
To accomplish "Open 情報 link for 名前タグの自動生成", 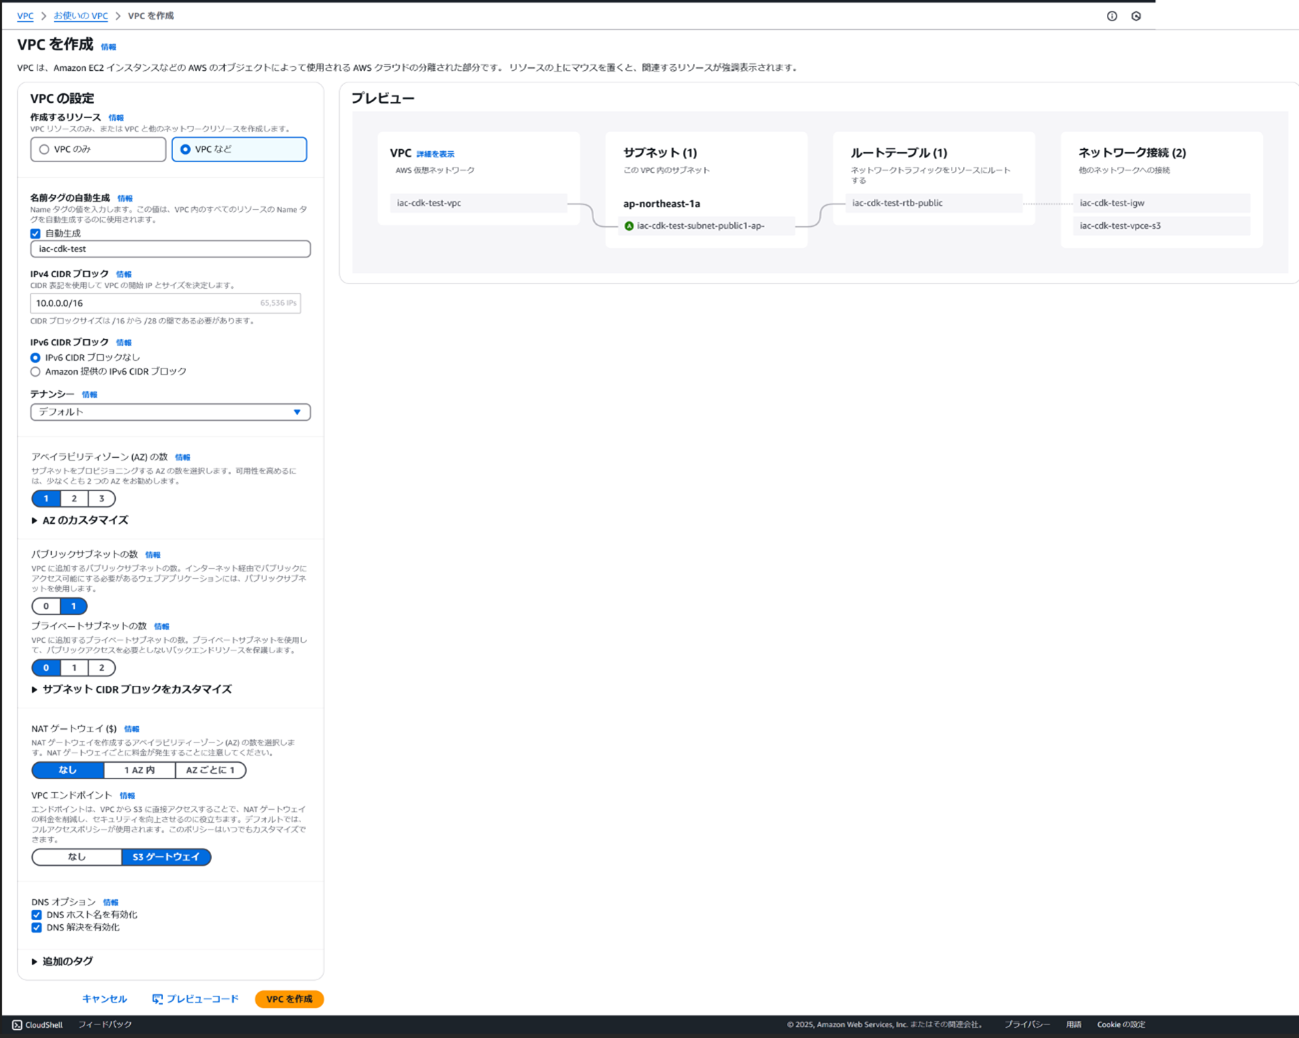I will (125, 199).
